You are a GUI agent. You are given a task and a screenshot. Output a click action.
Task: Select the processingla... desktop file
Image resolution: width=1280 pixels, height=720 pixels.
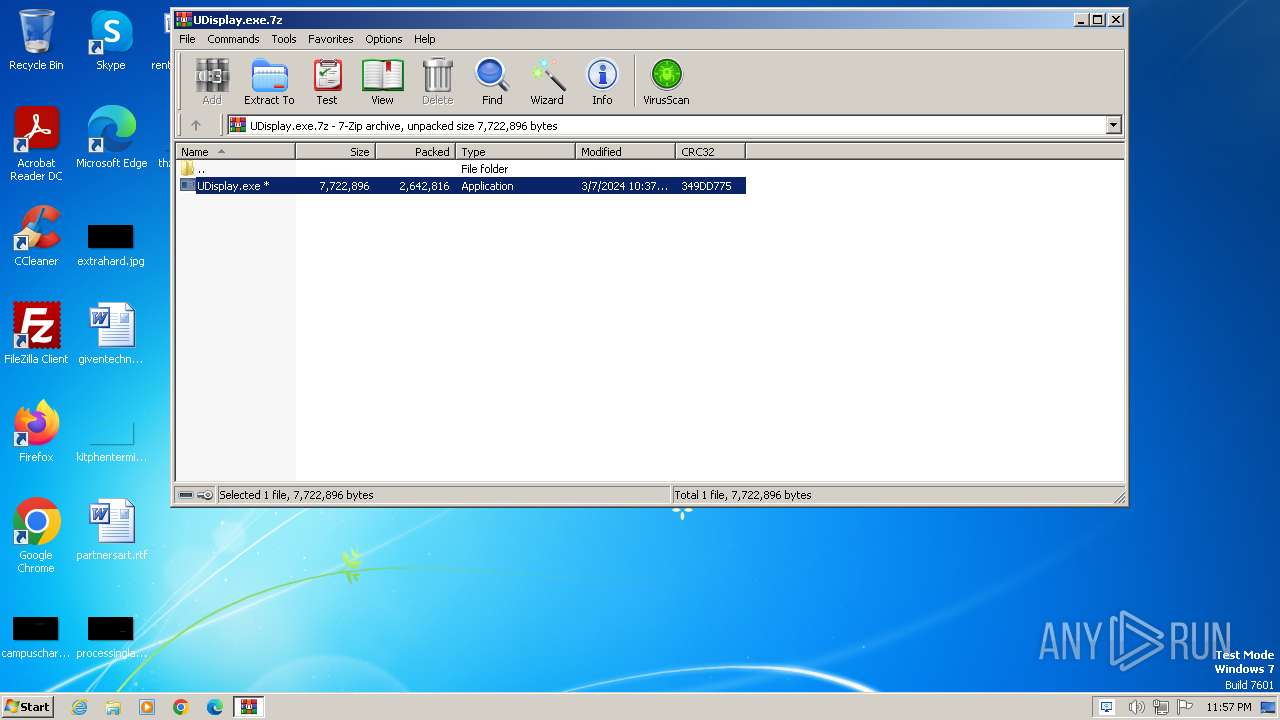tap(111, 637)
